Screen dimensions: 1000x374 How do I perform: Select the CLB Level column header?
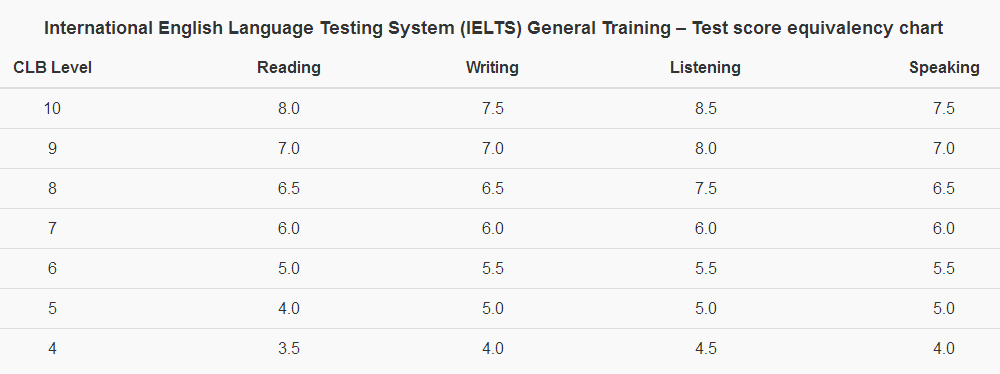(52, 68)
